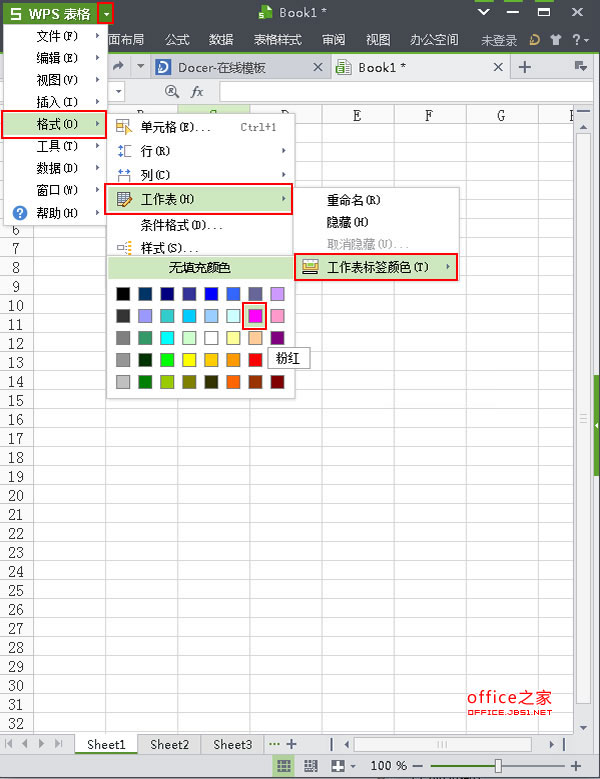Open the name box dropdown arrow

pos(118,91)
